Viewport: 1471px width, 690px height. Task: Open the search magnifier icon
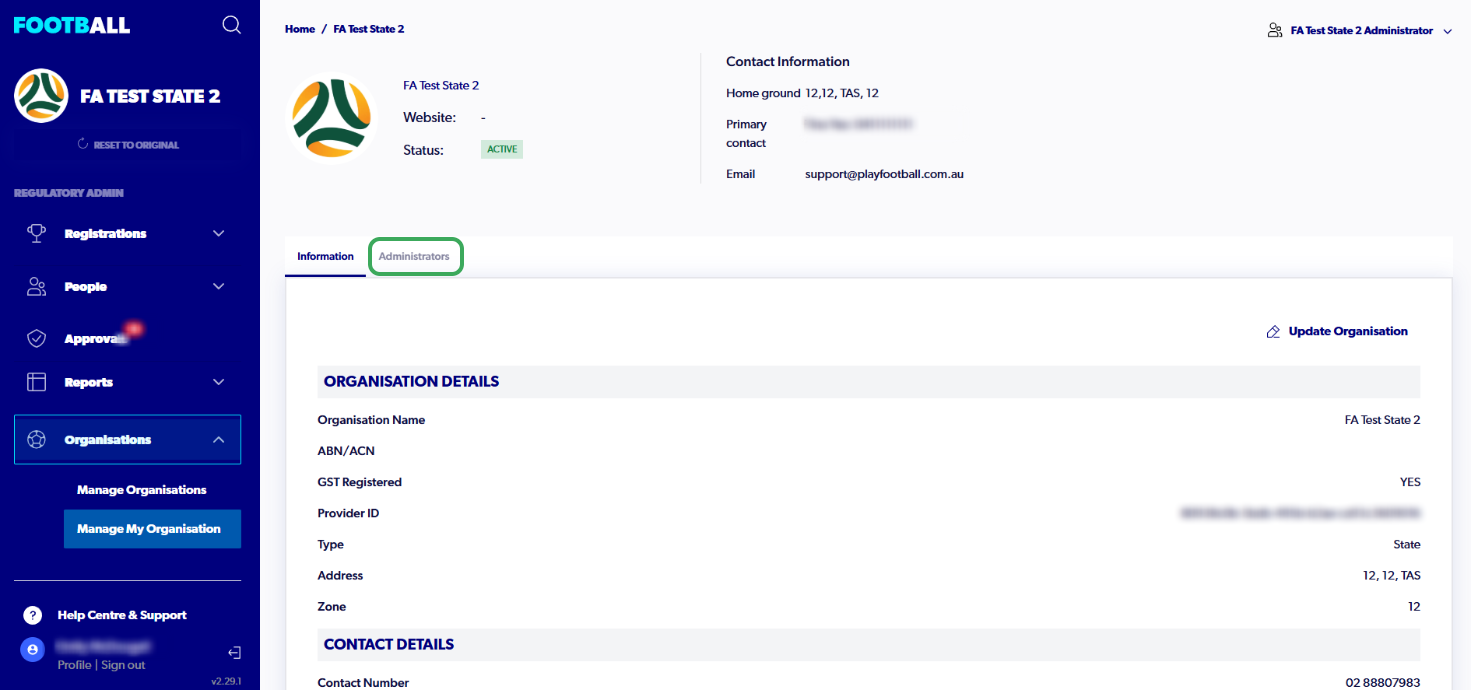[x=231, y=25]
